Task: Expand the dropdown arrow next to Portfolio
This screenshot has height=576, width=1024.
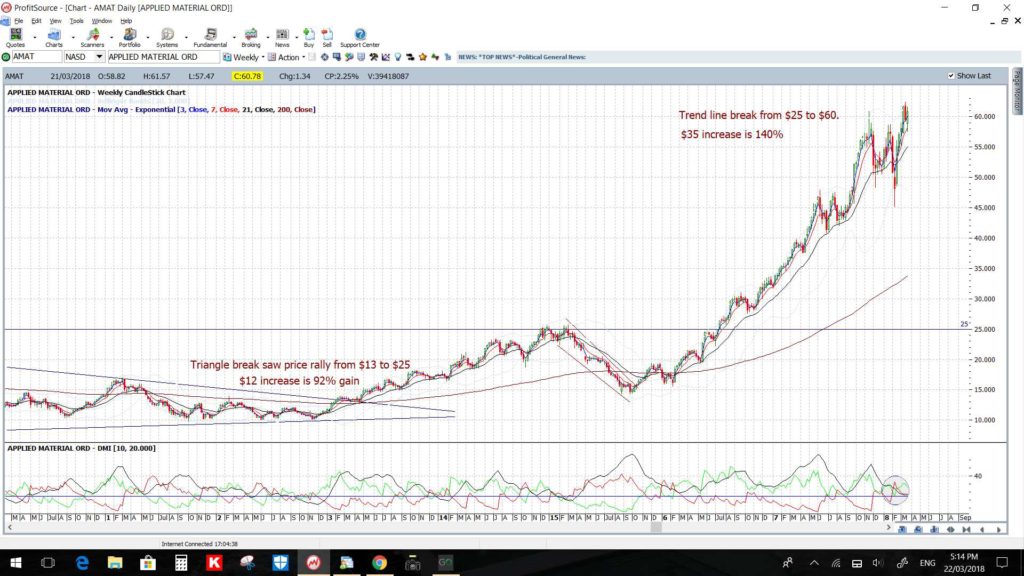Action: 148,37
